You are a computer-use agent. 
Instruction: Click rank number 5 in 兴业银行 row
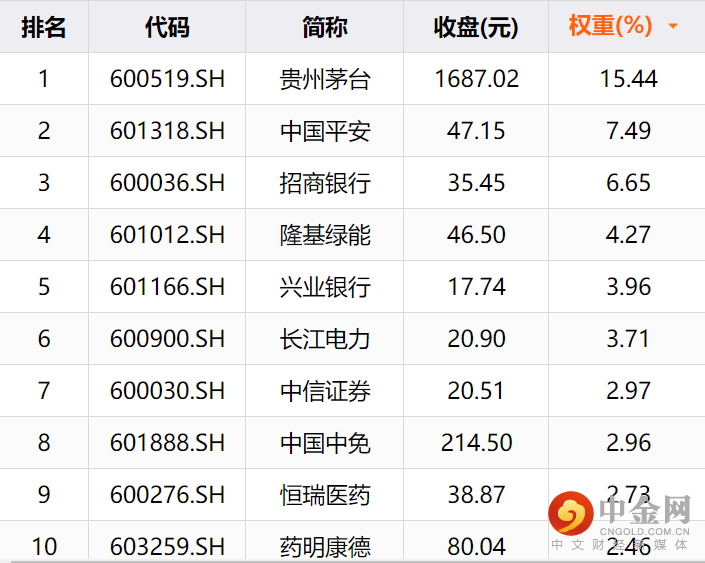pos(44,287)
